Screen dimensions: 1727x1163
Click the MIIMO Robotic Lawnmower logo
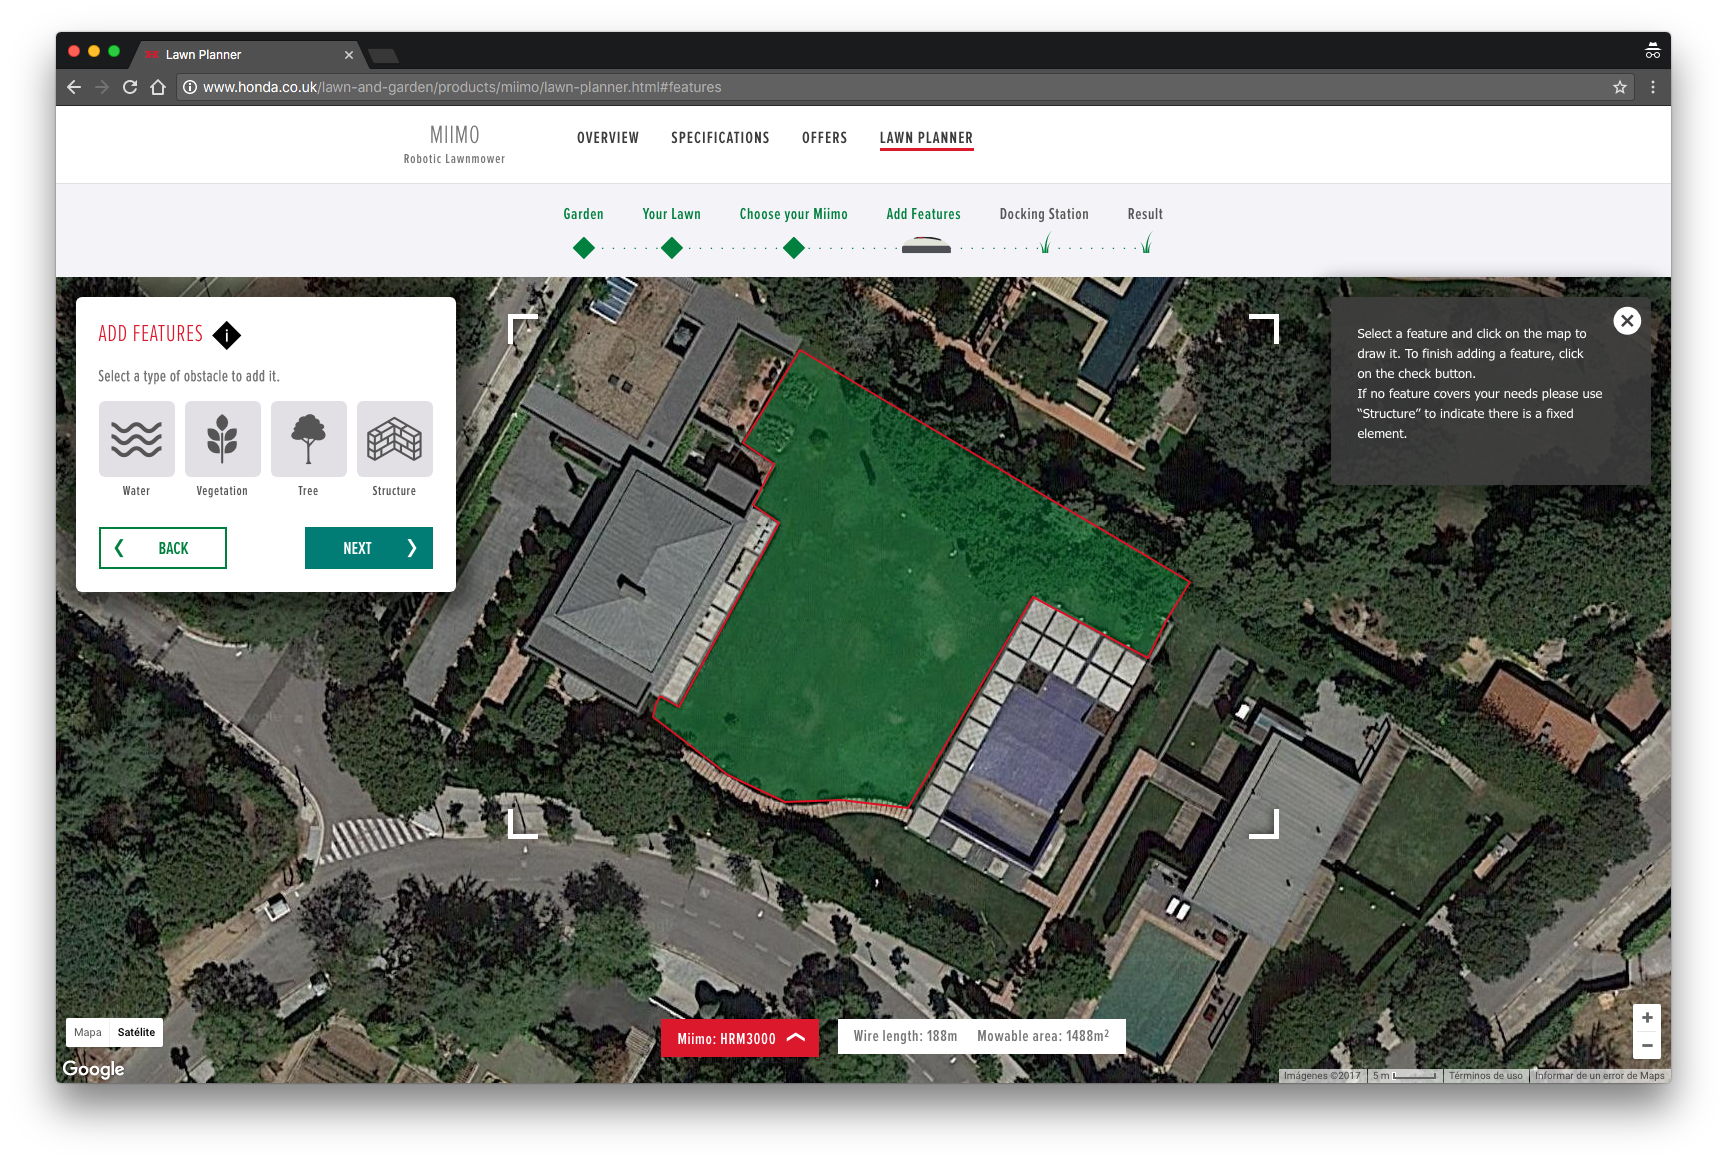pos(454,144)
